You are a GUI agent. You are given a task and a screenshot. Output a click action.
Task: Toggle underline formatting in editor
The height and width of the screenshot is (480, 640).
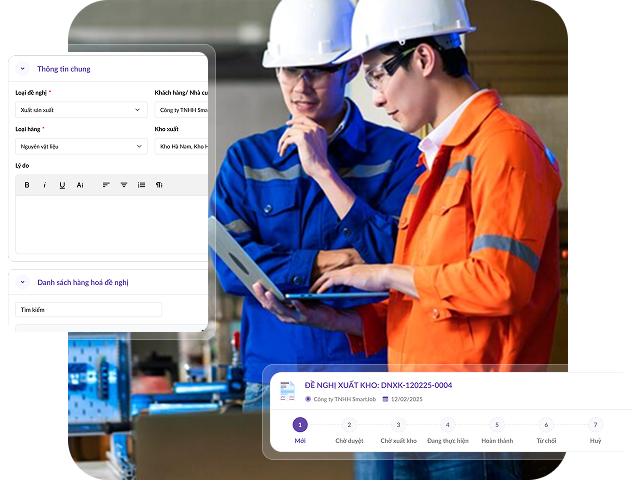click(x=62, y=185)
